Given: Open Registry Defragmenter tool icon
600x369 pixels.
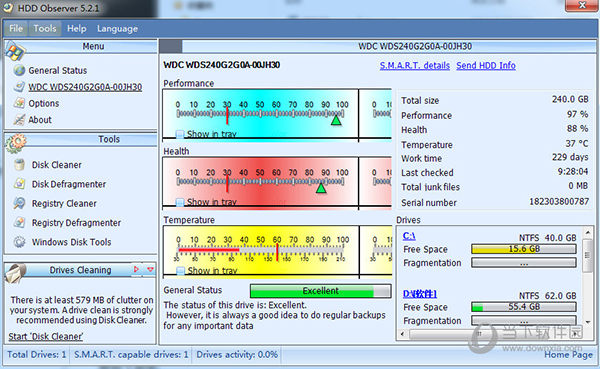Looking at the screenshot, I should 19,222.
